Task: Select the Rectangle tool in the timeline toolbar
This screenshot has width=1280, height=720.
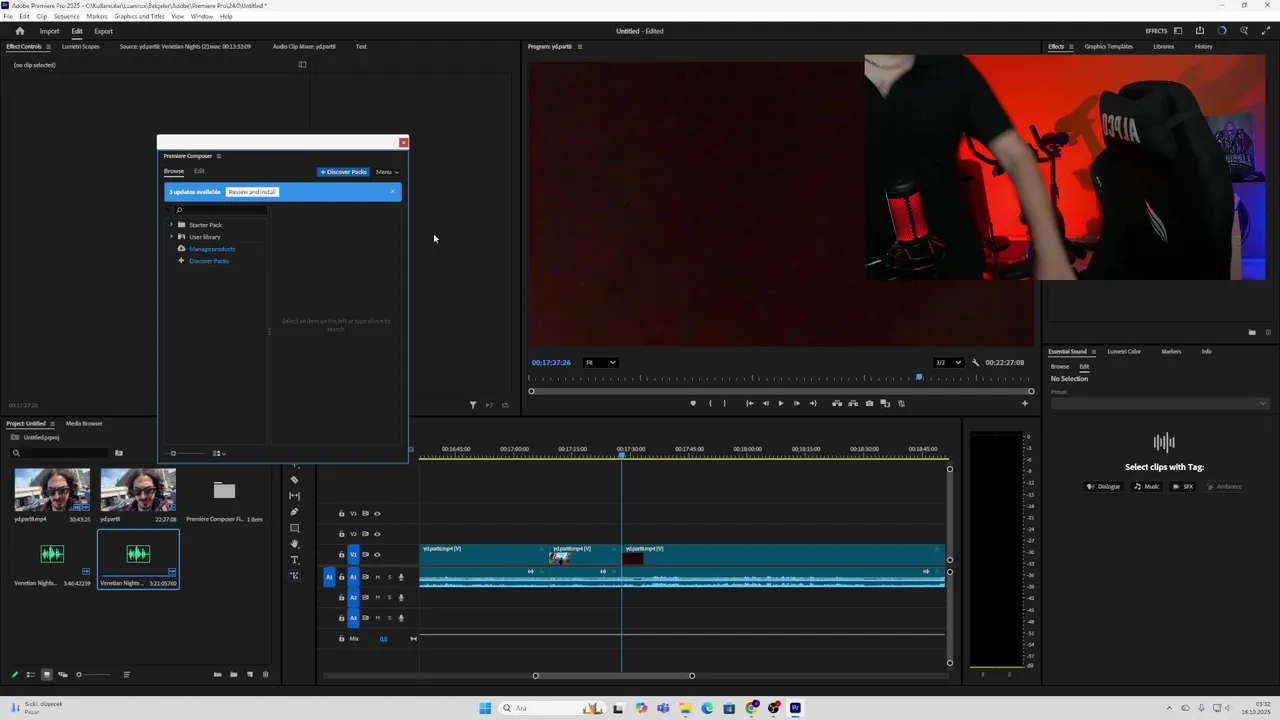Action: (x=294, y=528)
